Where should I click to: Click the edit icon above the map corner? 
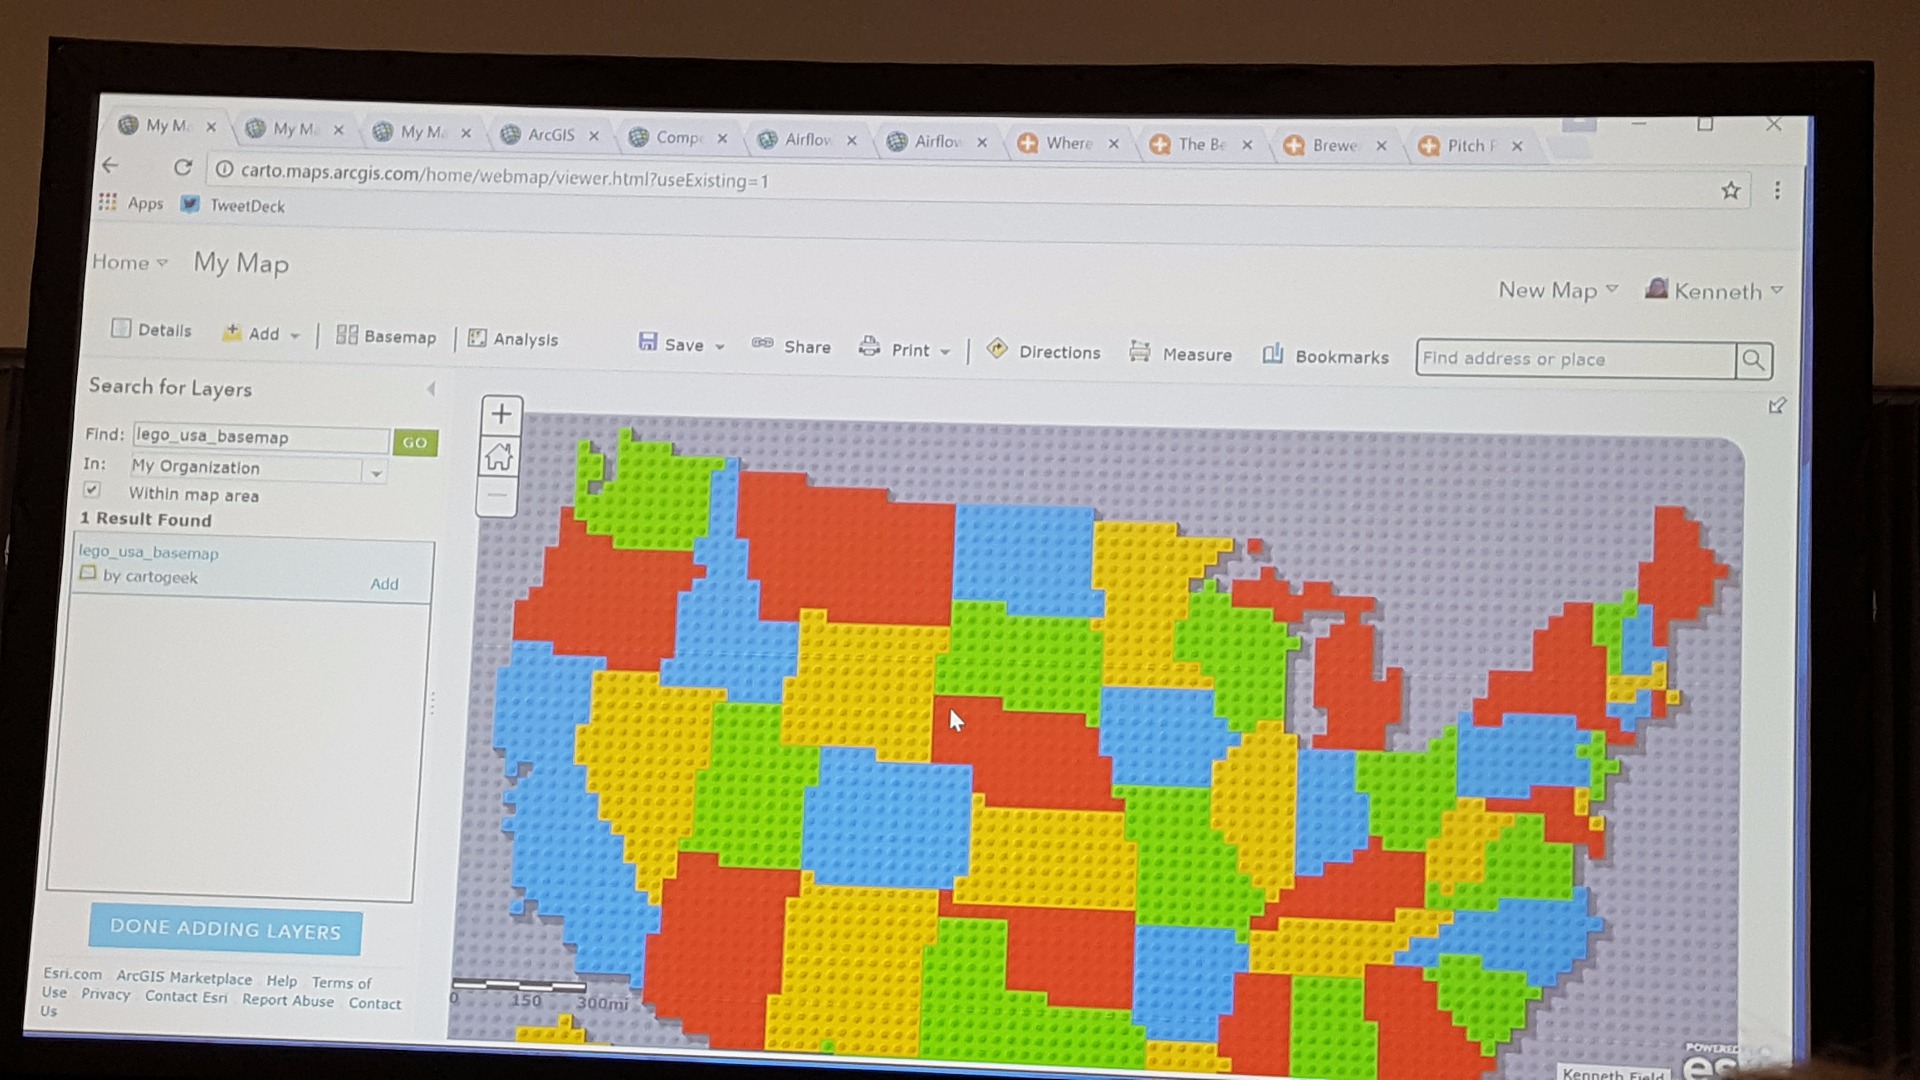pyautogui.click(x=1777, y=405)
